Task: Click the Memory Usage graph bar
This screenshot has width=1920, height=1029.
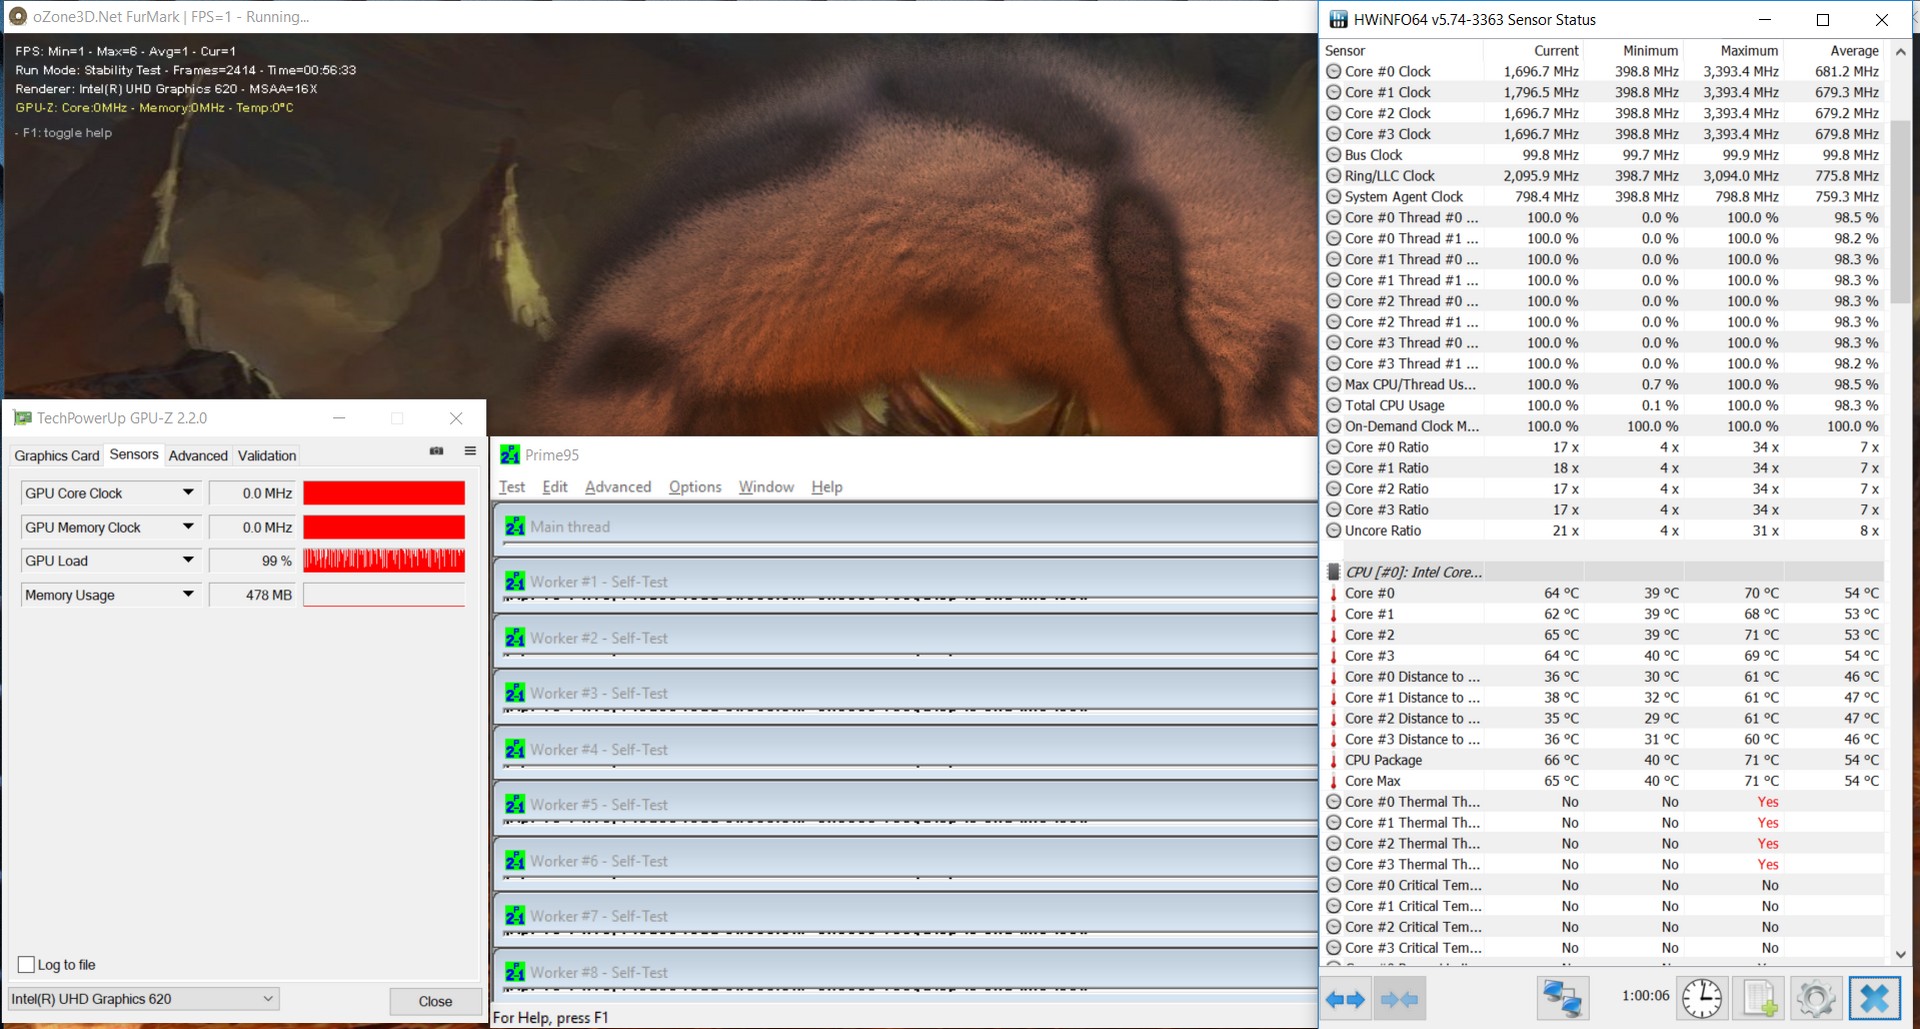Action: point(384,595)
